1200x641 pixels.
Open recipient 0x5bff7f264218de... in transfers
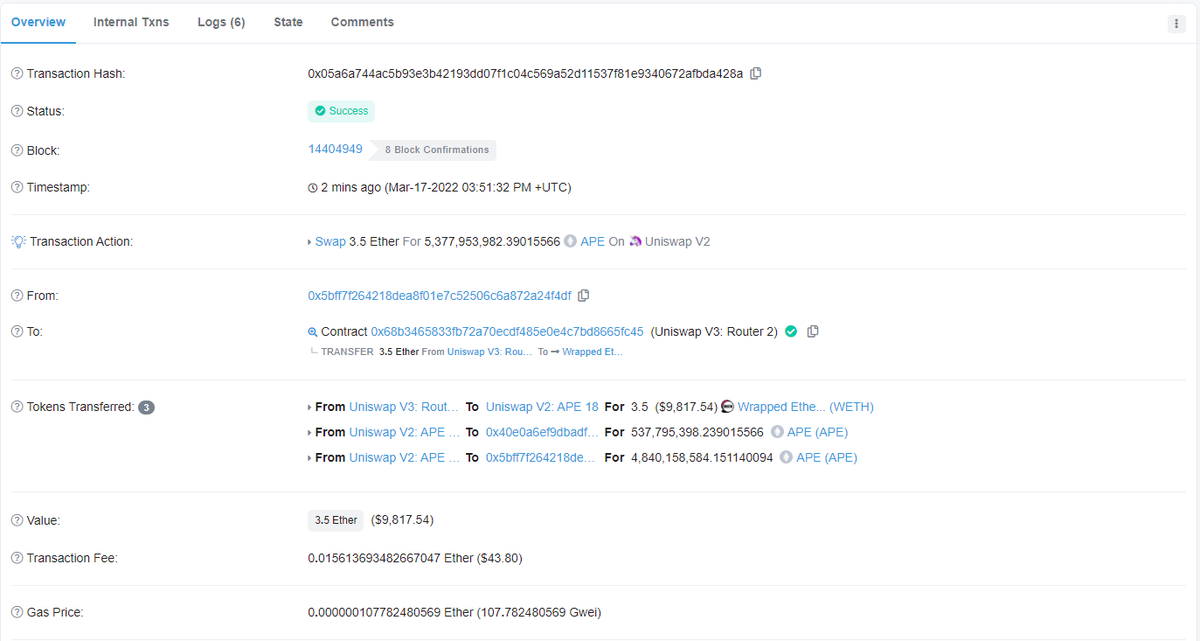click(x=542, y=458)
